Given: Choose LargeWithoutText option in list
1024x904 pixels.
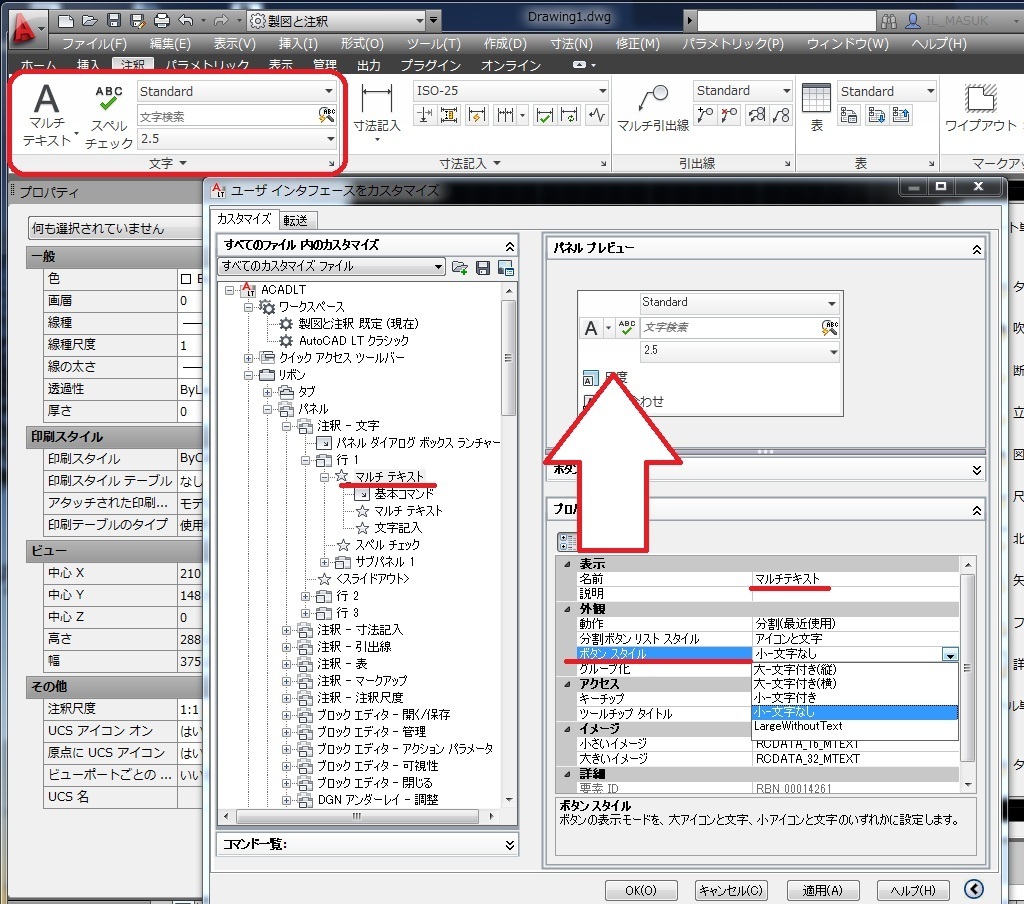Looking at the screenshot, I should 855,726.
